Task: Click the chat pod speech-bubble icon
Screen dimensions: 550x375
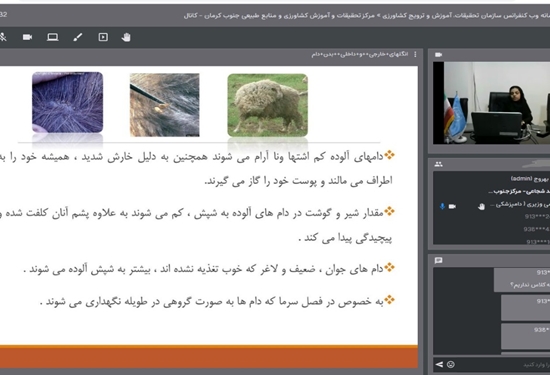Action: click(438, 260)
